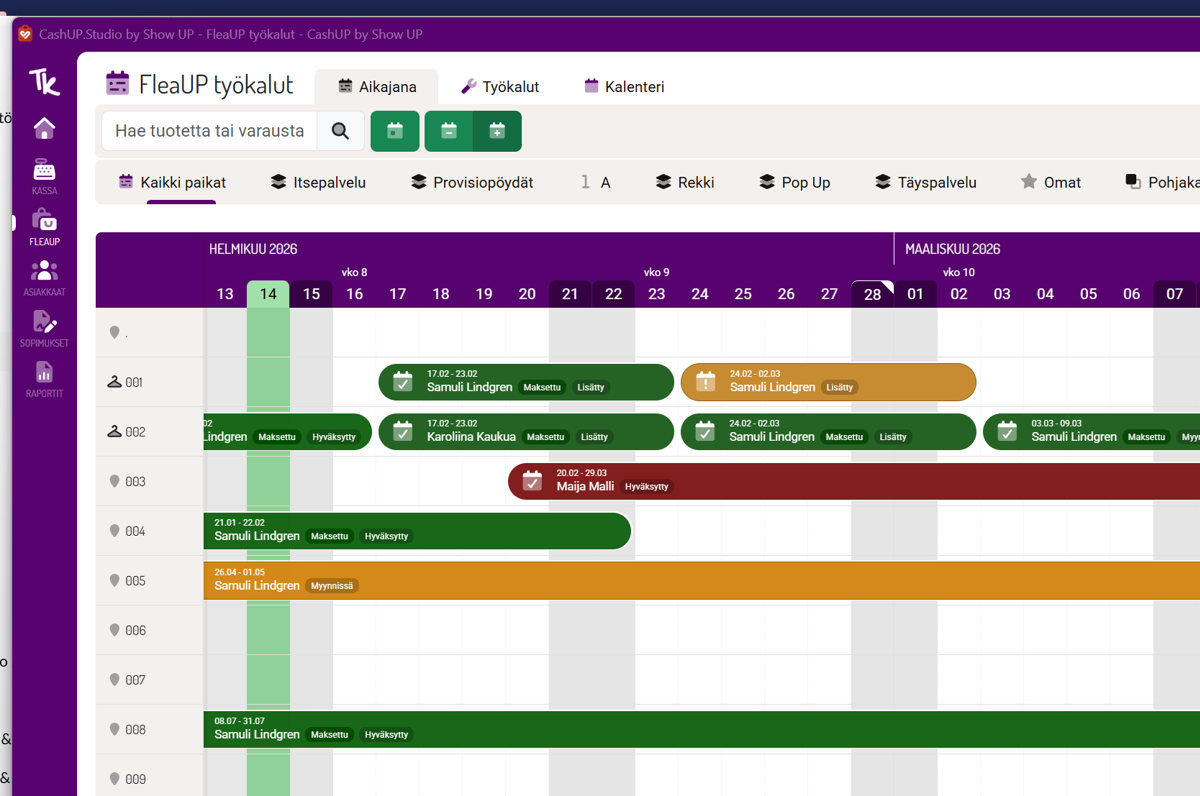Open the Kassa register icon in sidebar
This screenshot has width=1200, height=796.
[x=44, y=175]
